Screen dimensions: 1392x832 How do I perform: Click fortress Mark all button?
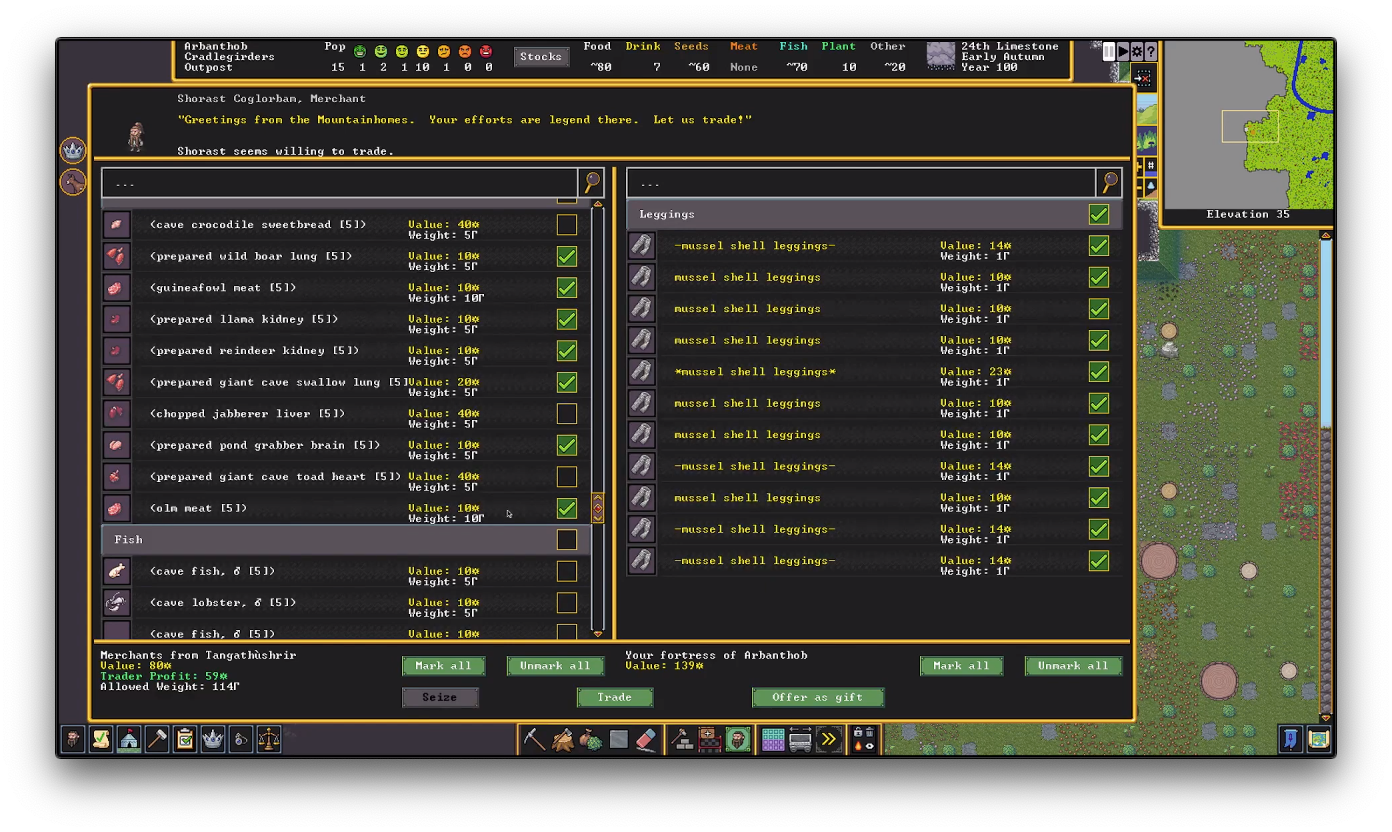coord(961,666)
